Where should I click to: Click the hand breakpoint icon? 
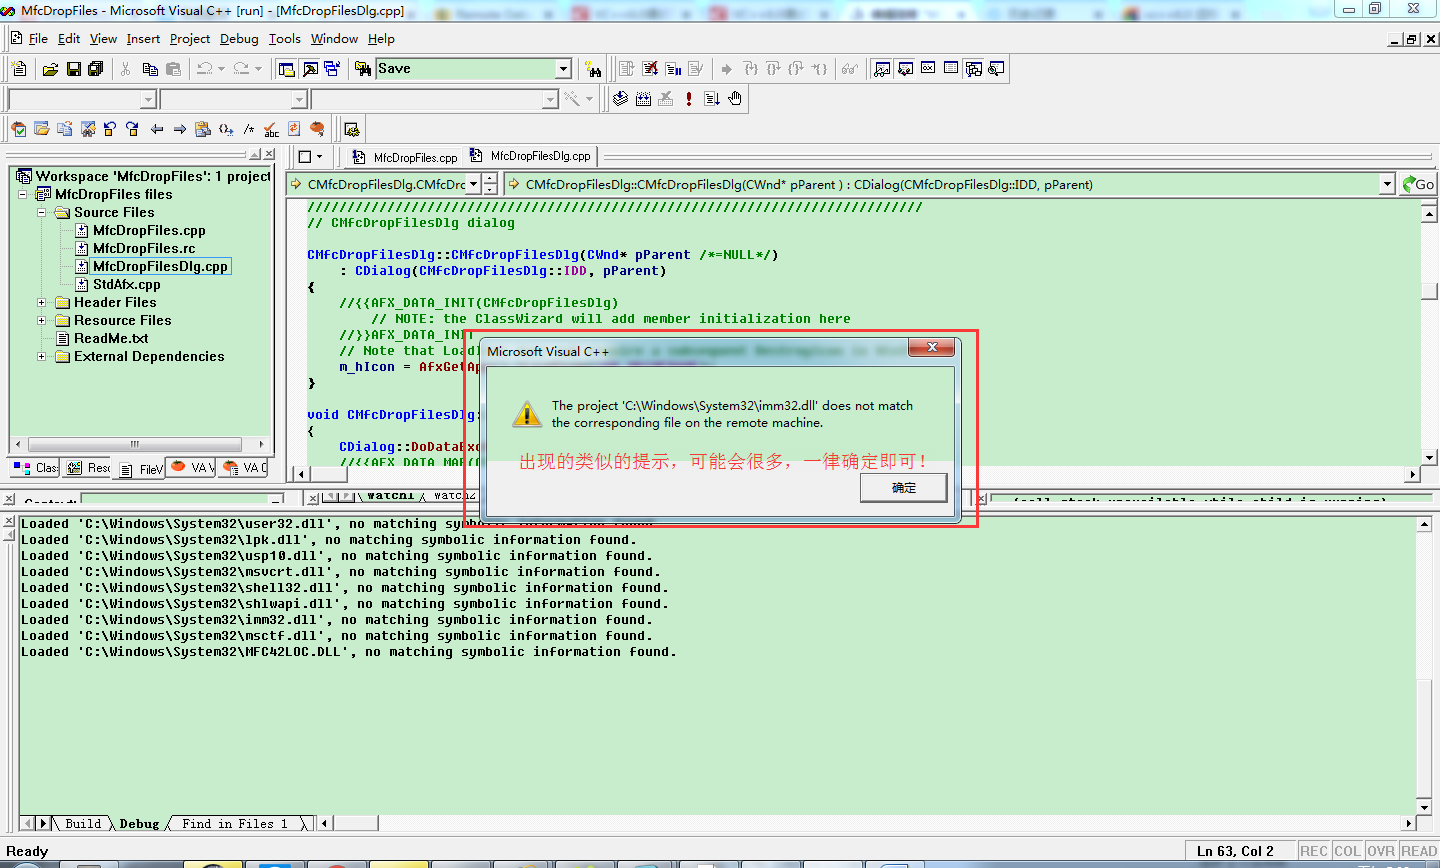735,99
